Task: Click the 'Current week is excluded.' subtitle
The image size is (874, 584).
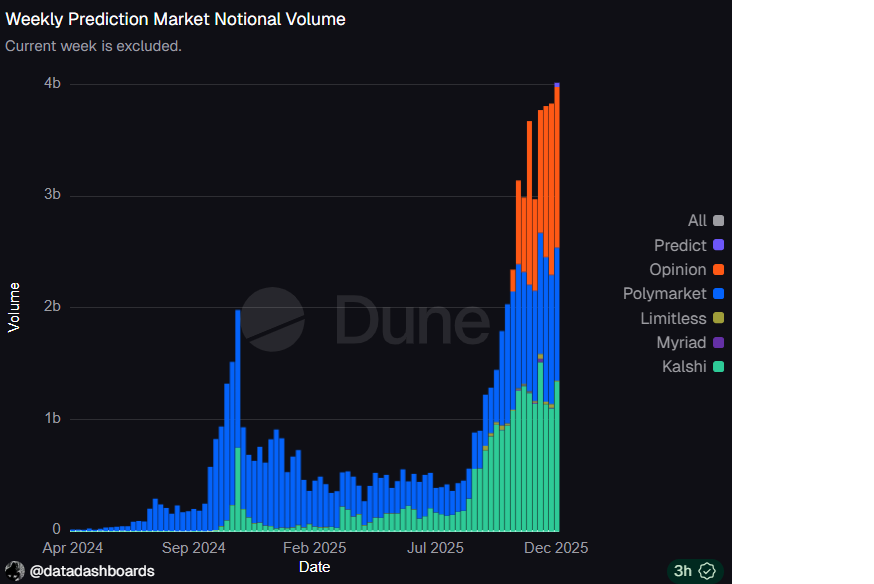Action: pyautogui.click(x=94, y=46)
